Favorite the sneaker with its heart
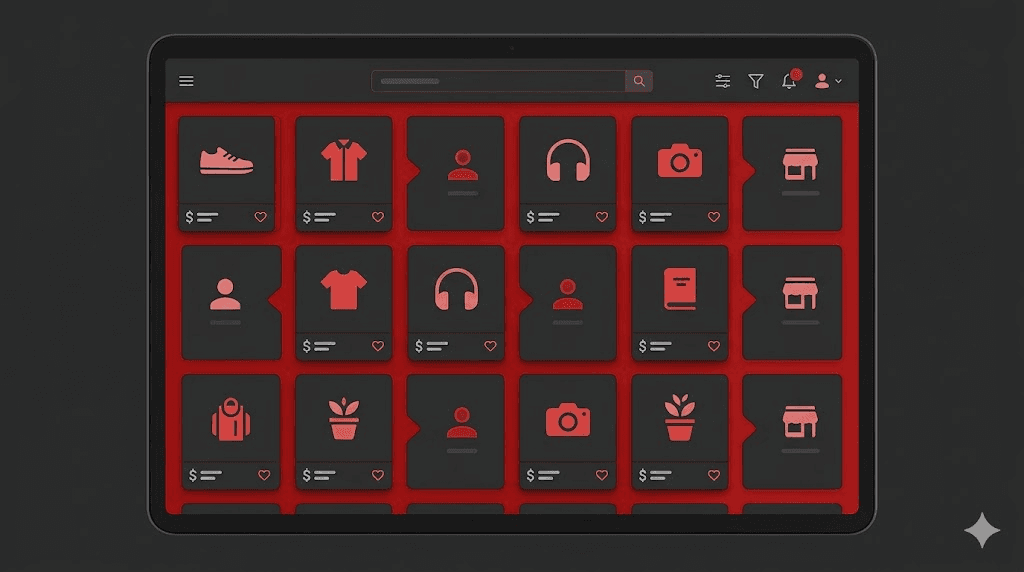The height and width of the screenshot is (572, 1024). (x=261, y=217)
